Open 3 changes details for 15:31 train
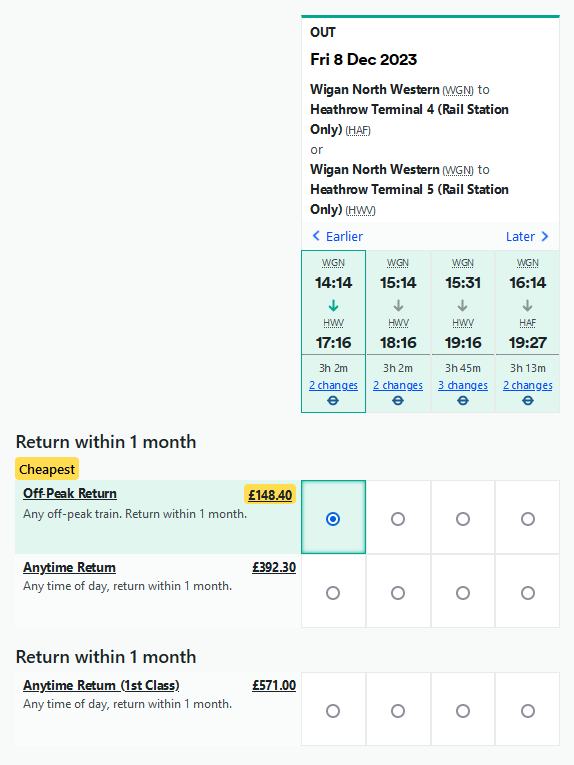574x765 pixels. coord(463,385)
